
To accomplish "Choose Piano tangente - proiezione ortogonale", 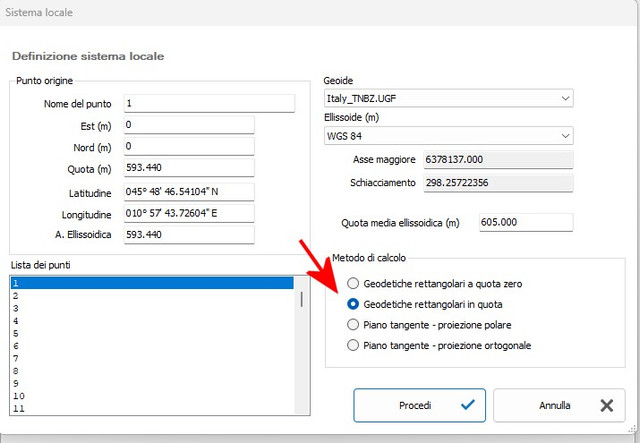I will pos(353,345).
